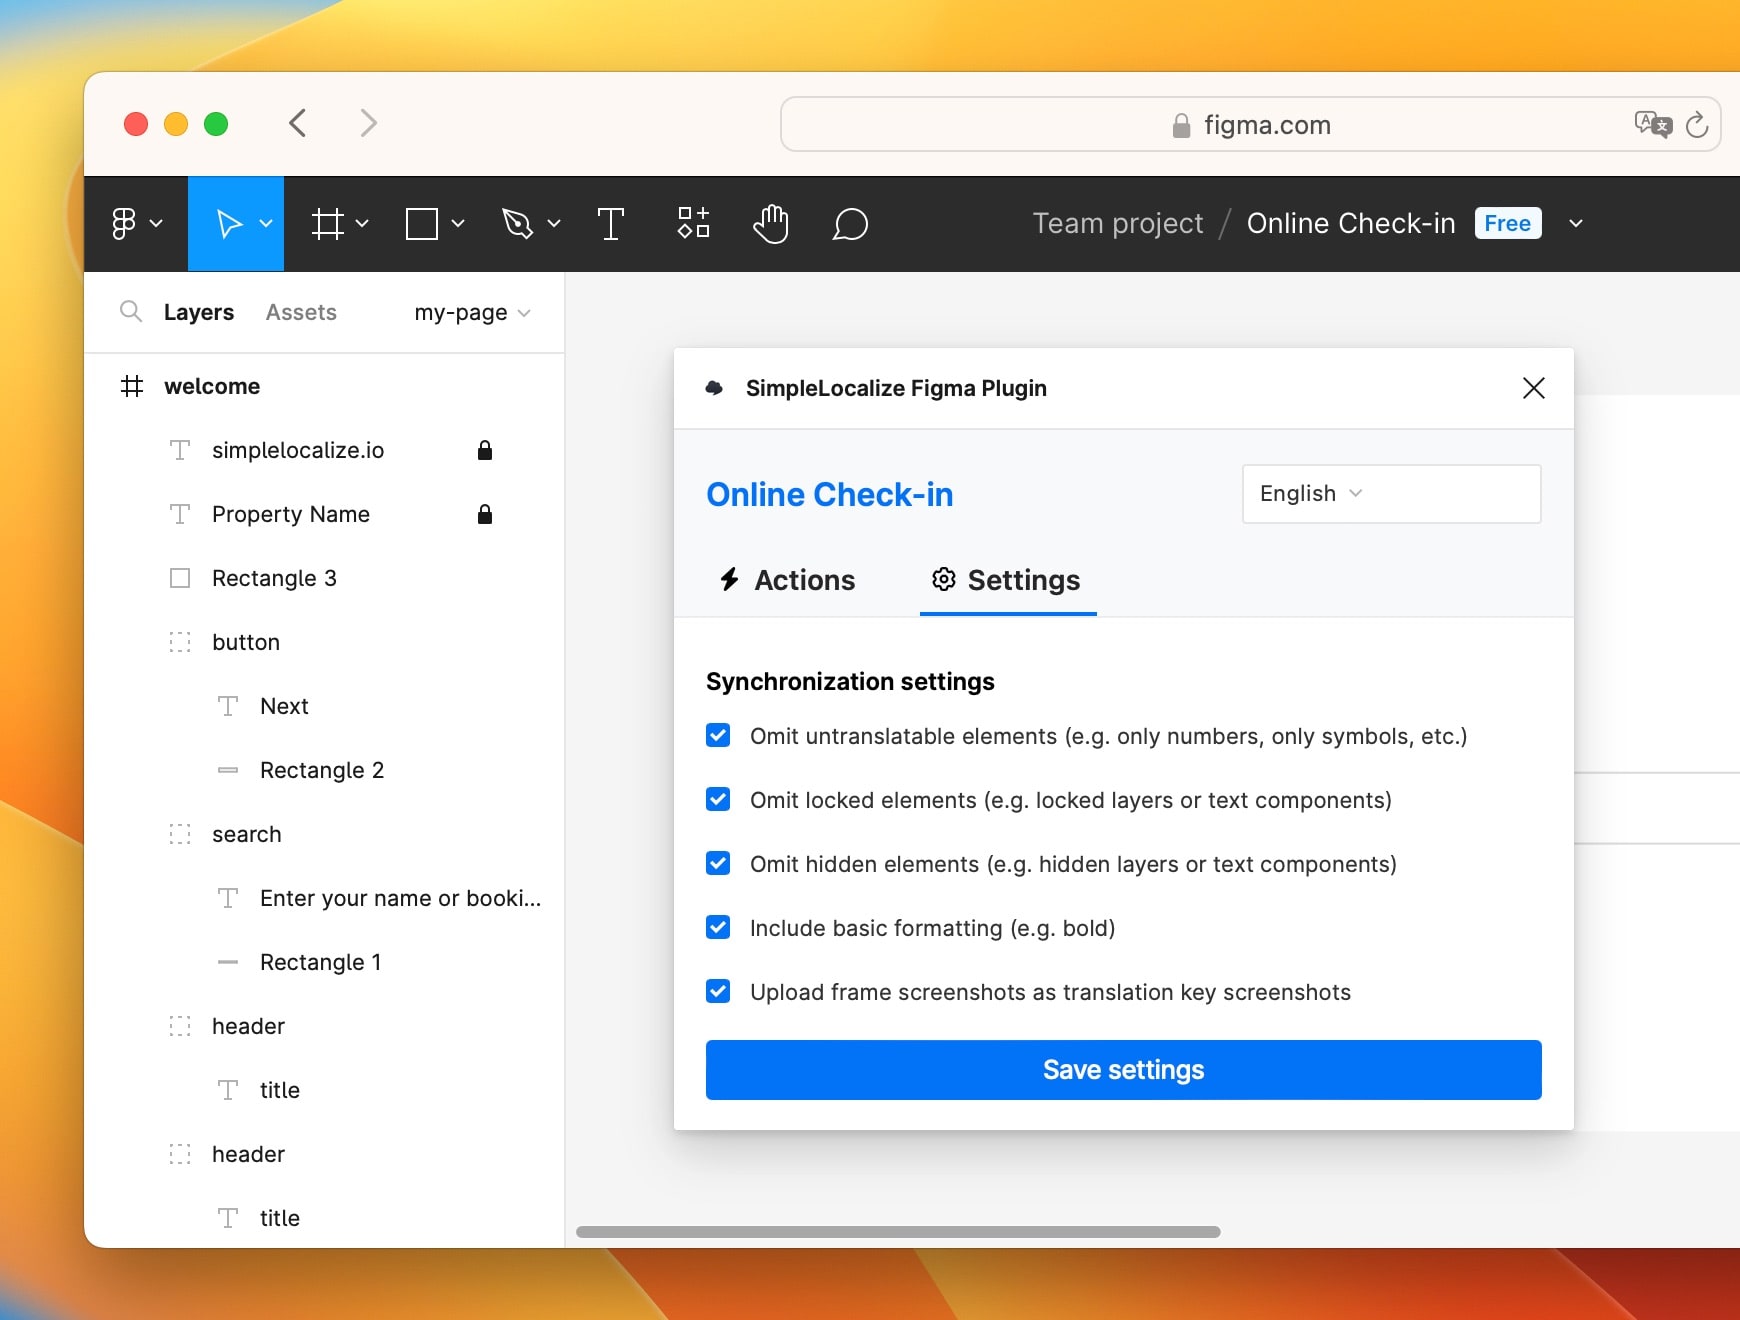Screen dimensions: 1740x1320
Task: Uncheck Omit hidden elements
Action: [x=718, y=864]
